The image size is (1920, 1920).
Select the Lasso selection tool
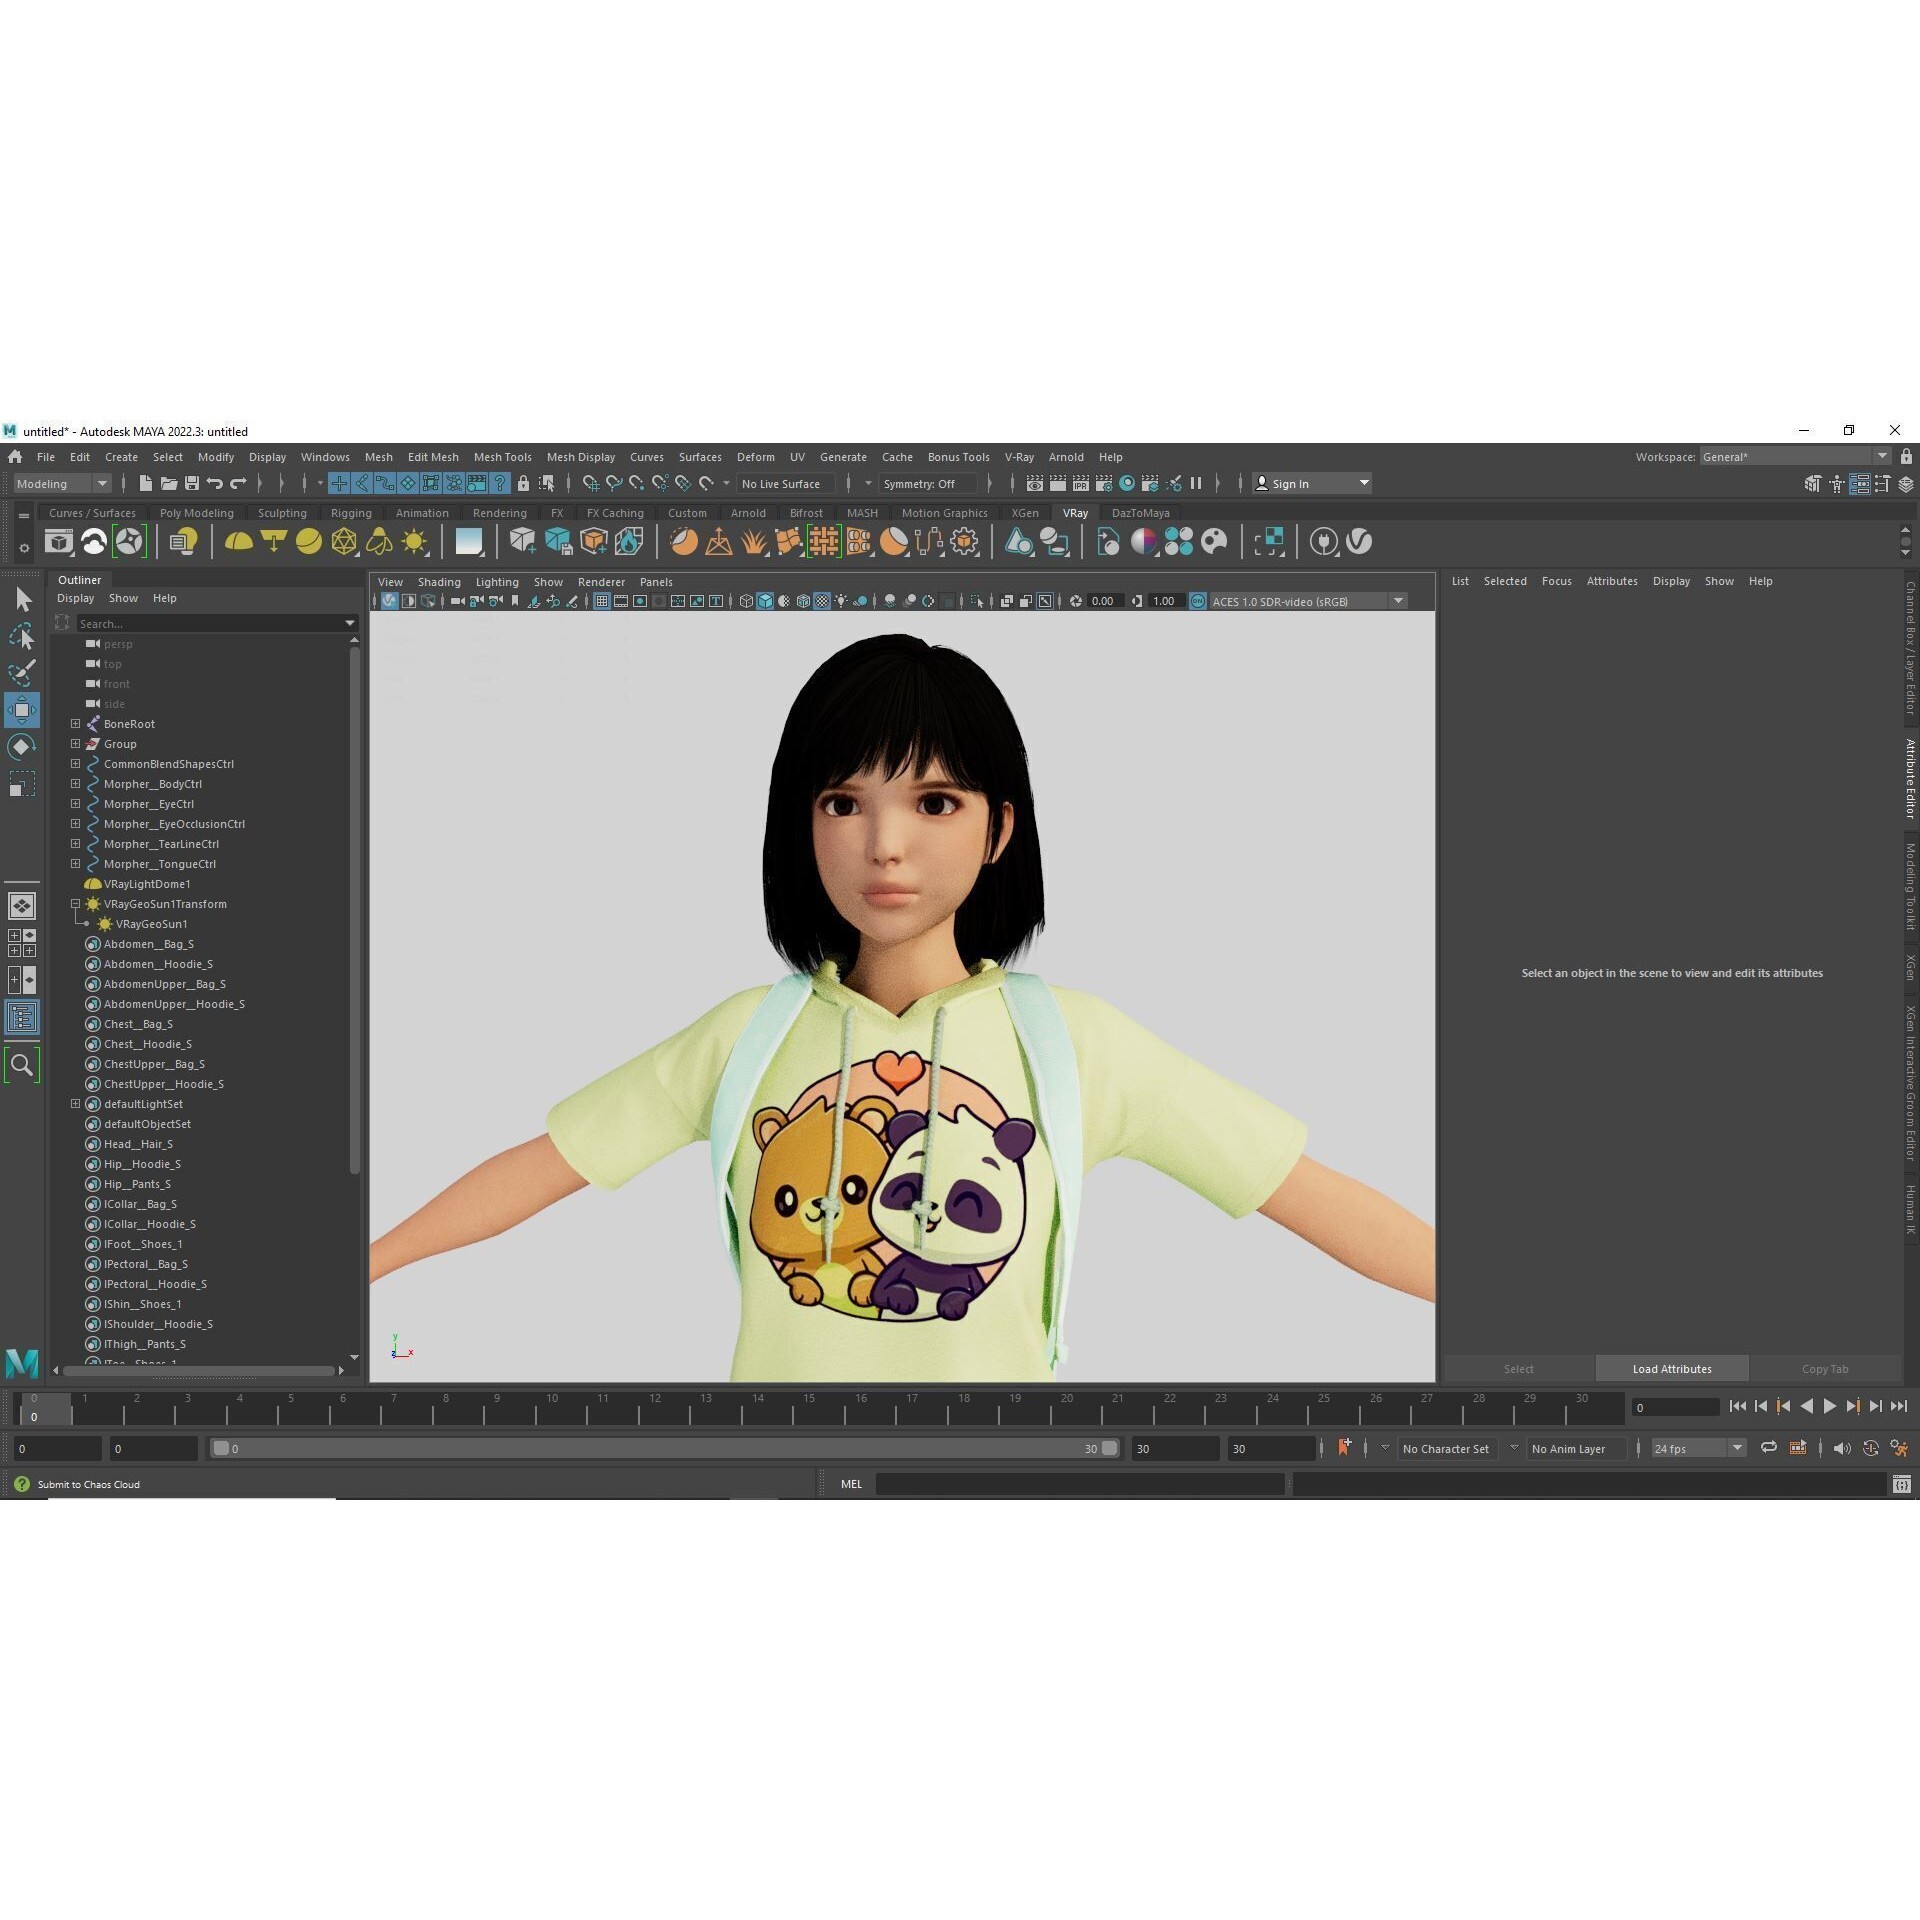pyautogui.click(x=22, y=636)
